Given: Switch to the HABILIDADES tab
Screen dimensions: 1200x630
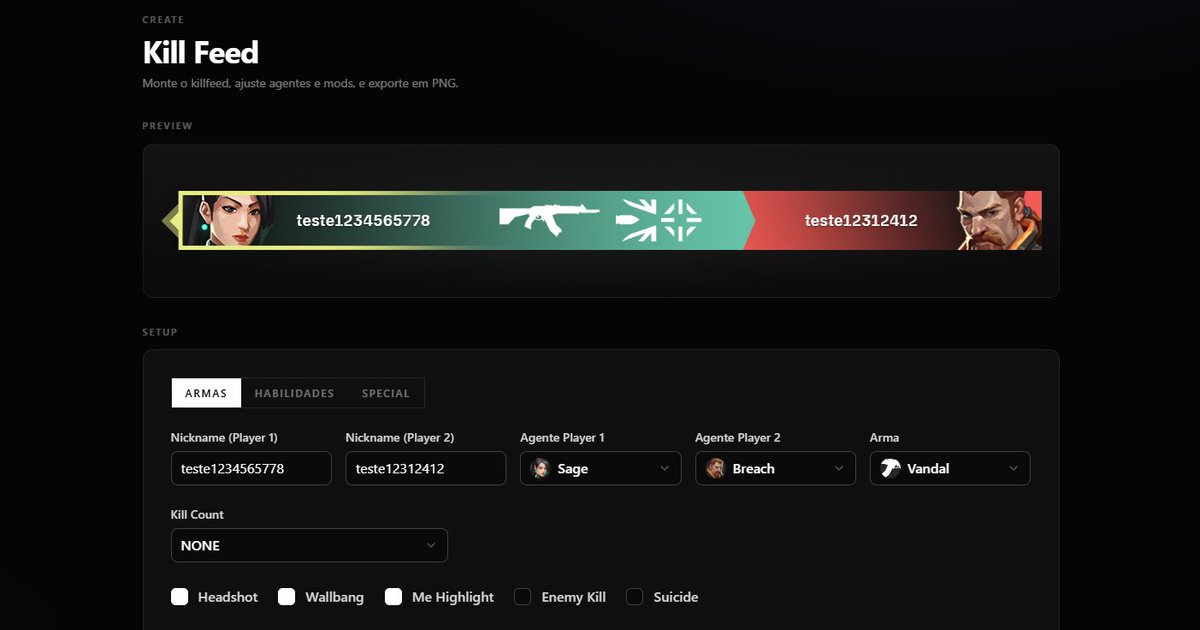Looking at the screenshot, I should pyautogui.click(x=294, y=393).
